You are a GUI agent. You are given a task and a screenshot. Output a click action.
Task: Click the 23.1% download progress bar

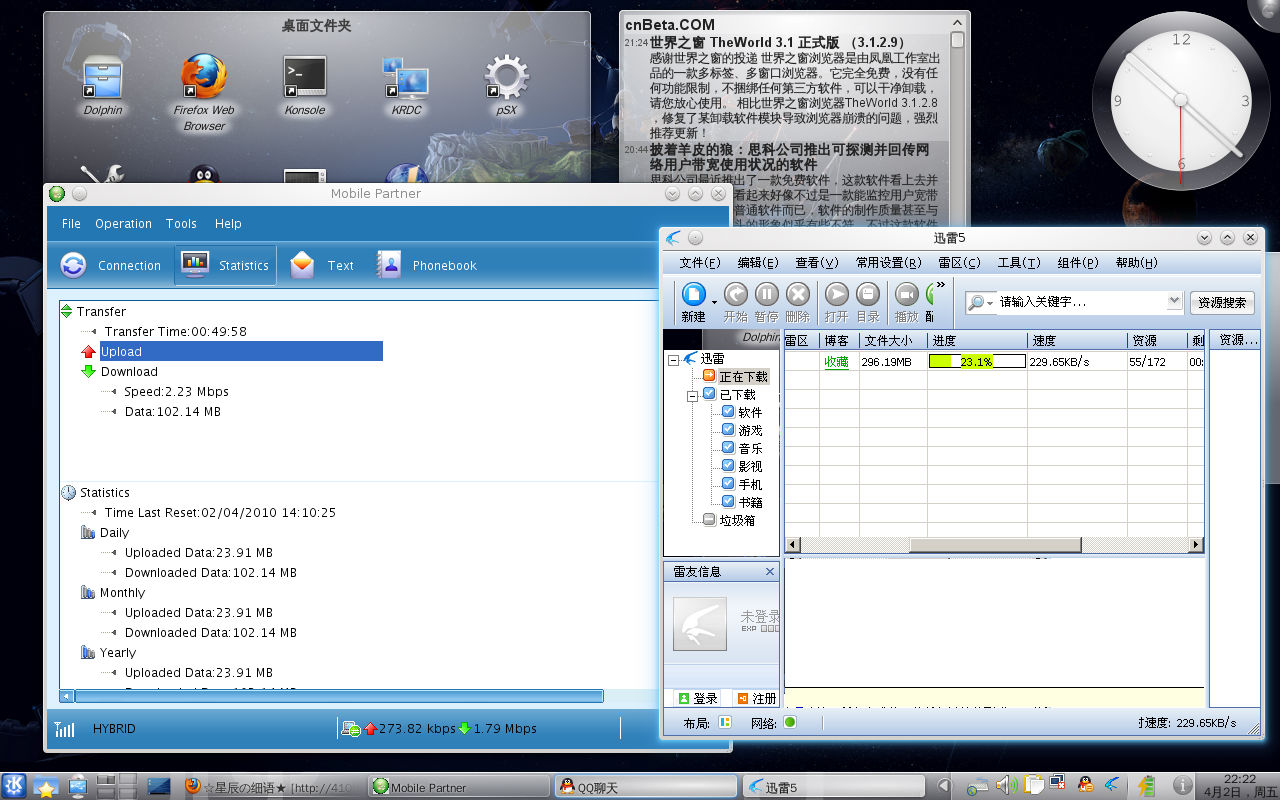click(x=977, y=361)
